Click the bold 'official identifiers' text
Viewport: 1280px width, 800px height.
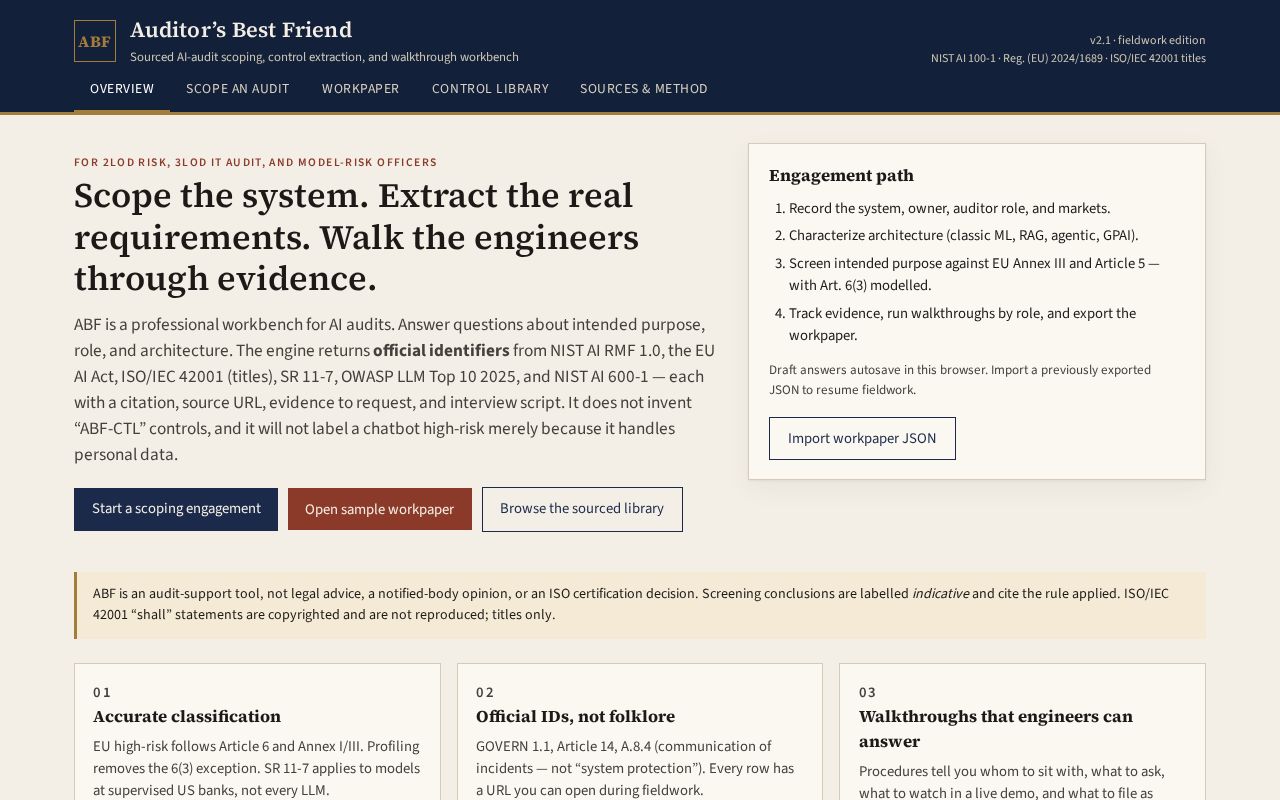point(441,351)
